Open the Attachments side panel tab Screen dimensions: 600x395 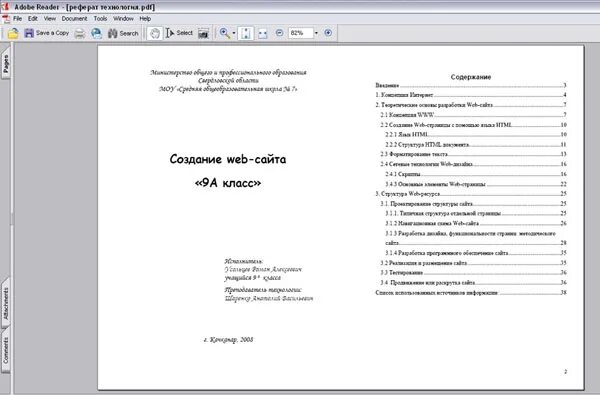5,304
